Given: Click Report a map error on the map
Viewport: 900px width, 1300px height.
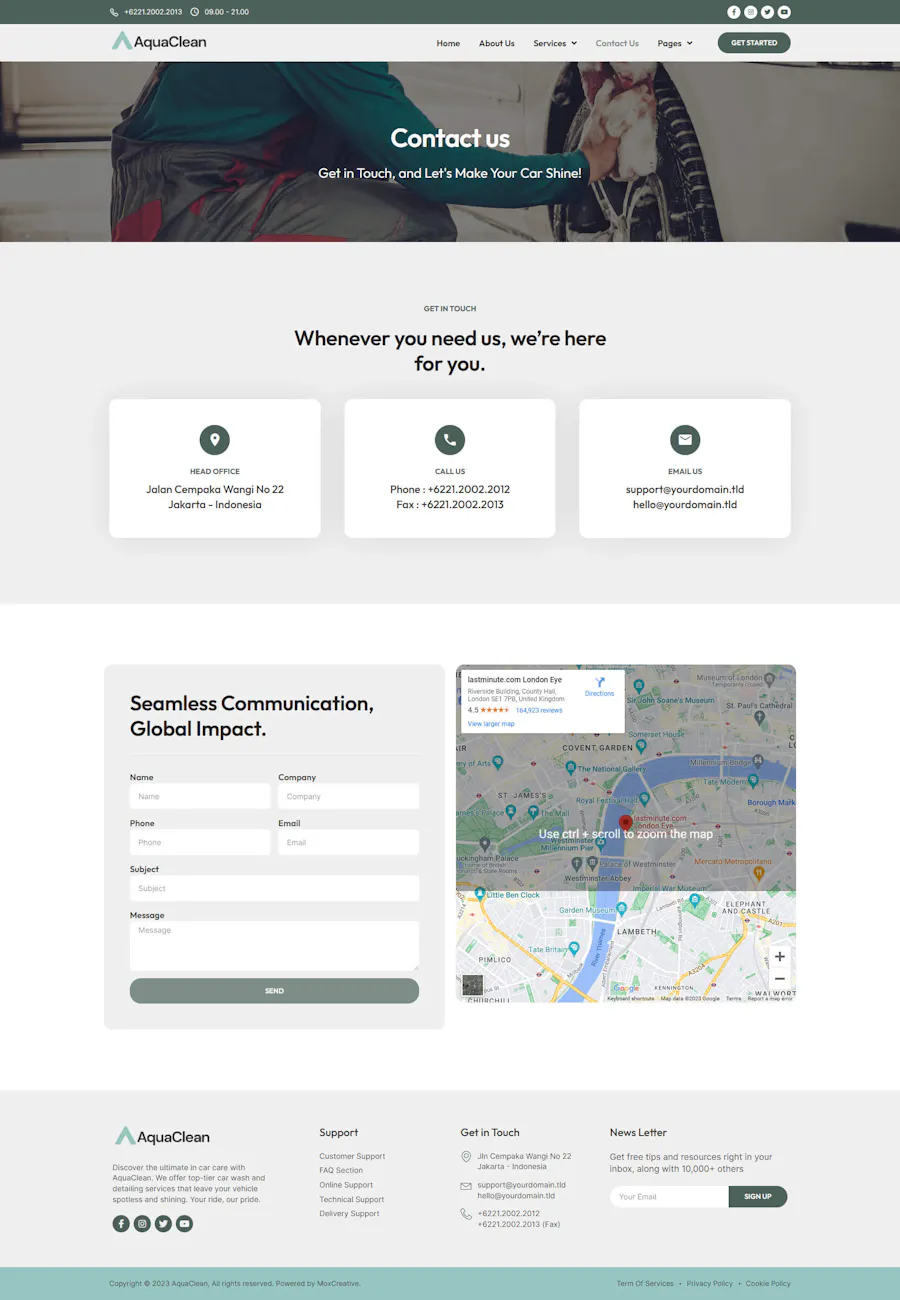Looking at the screenshot, I should pyautogui.click(x=770, y=998).
